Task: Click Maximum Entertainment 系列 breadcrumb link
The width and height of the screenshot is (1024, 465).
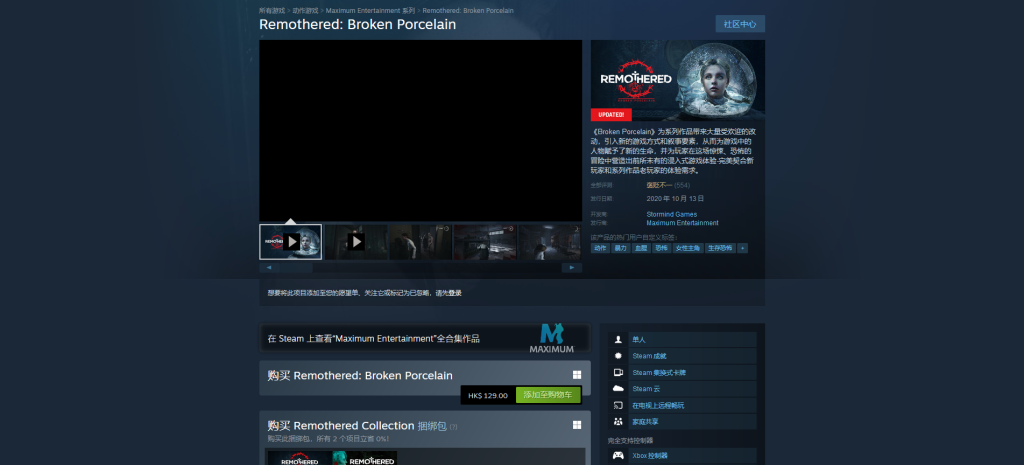Action: tap(370, 10)
